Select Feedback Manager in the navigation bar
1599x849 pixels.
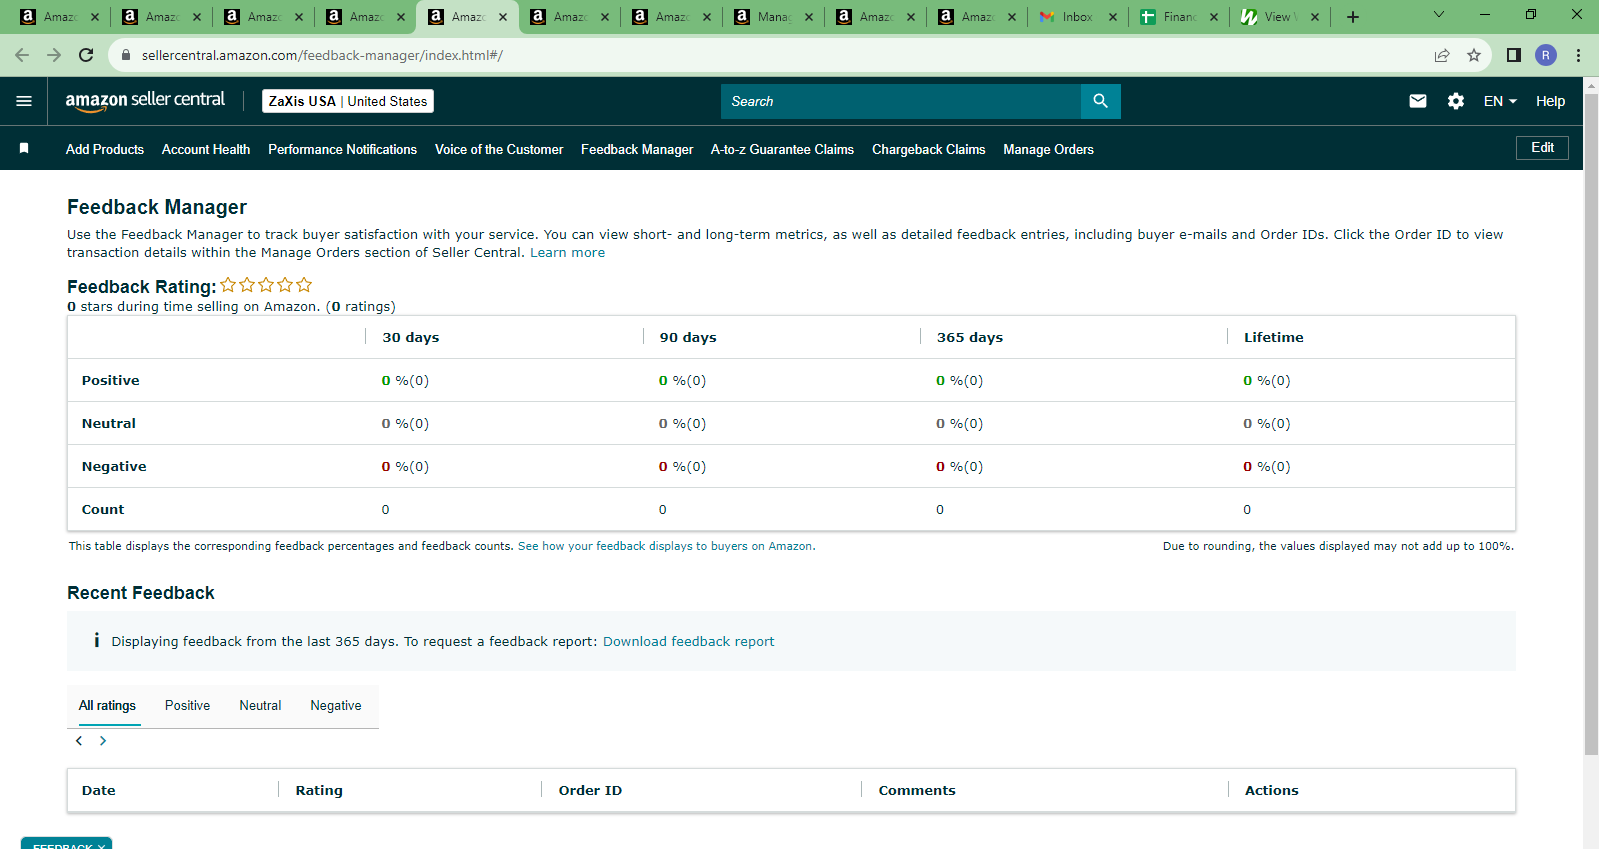tap(637, 149)
